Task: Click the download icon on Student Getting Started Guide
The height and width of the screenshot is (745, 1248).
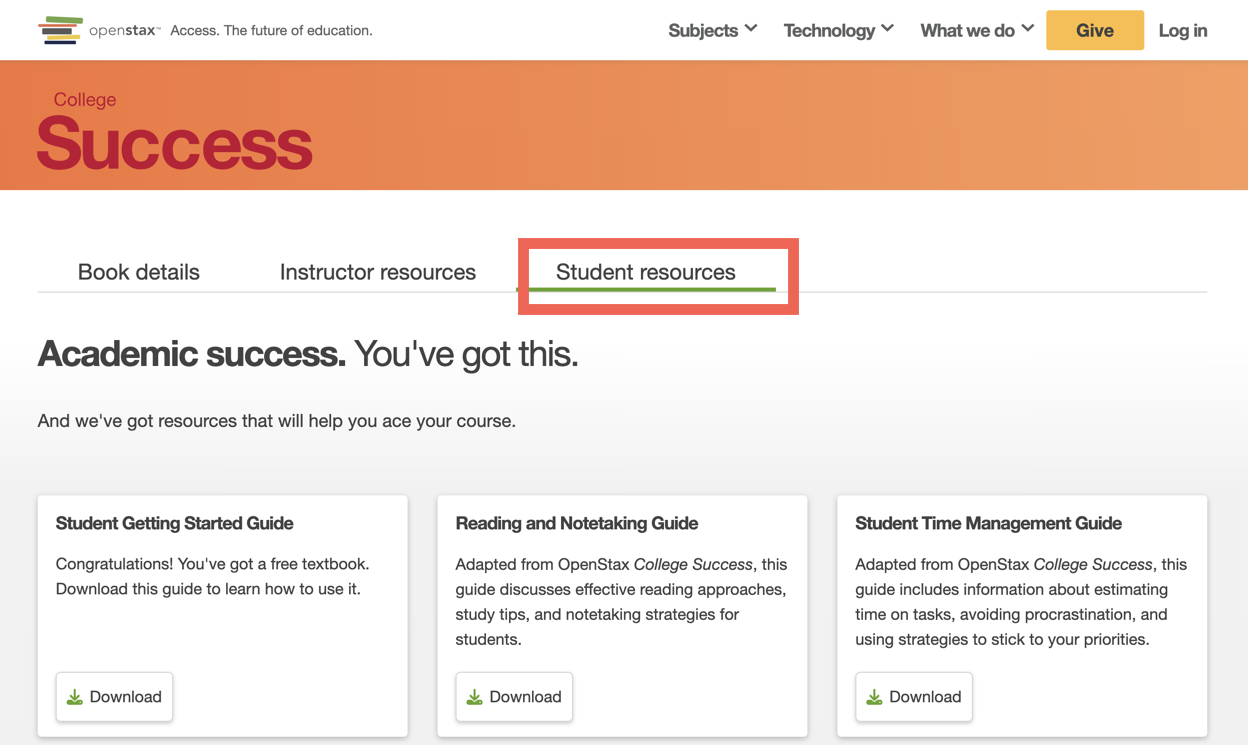Action: point(75,696)
